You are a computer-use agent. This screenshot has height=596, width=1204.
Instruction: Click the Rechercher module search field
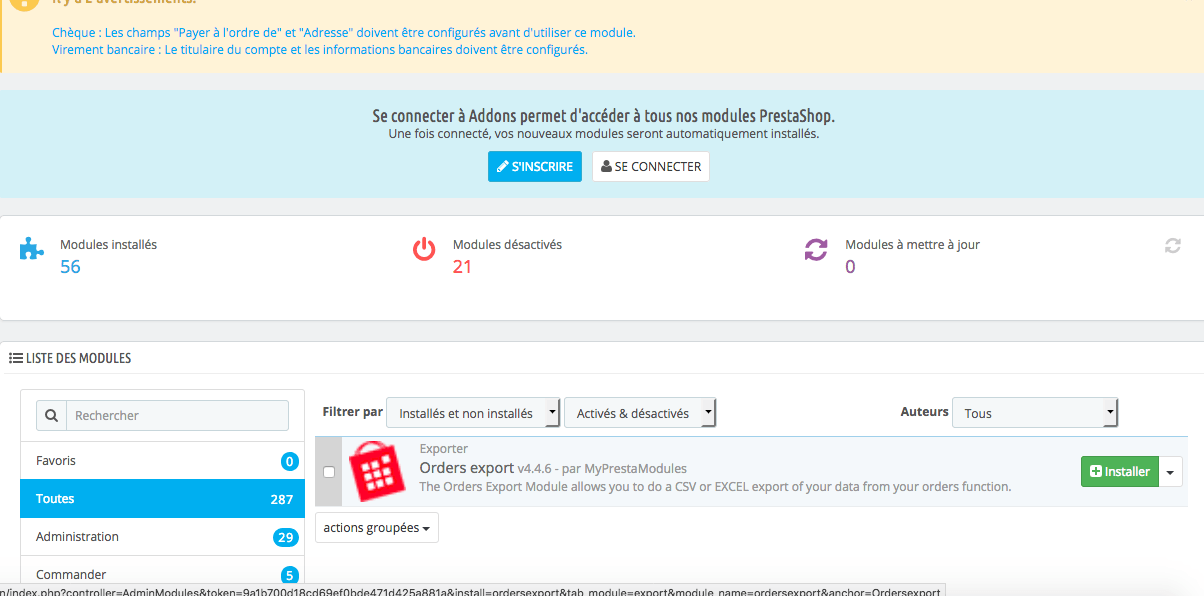coord(177,416)
